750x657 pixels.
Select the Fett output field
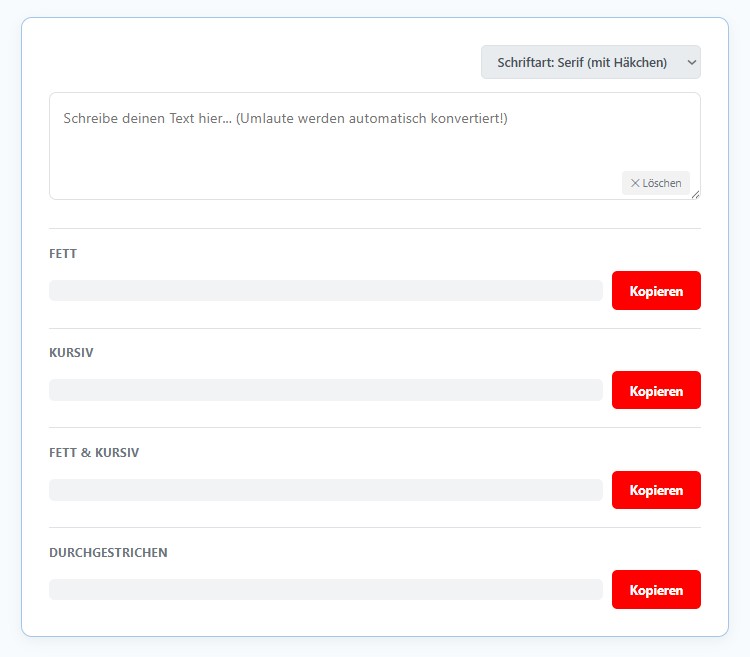[x=326, y=291]
